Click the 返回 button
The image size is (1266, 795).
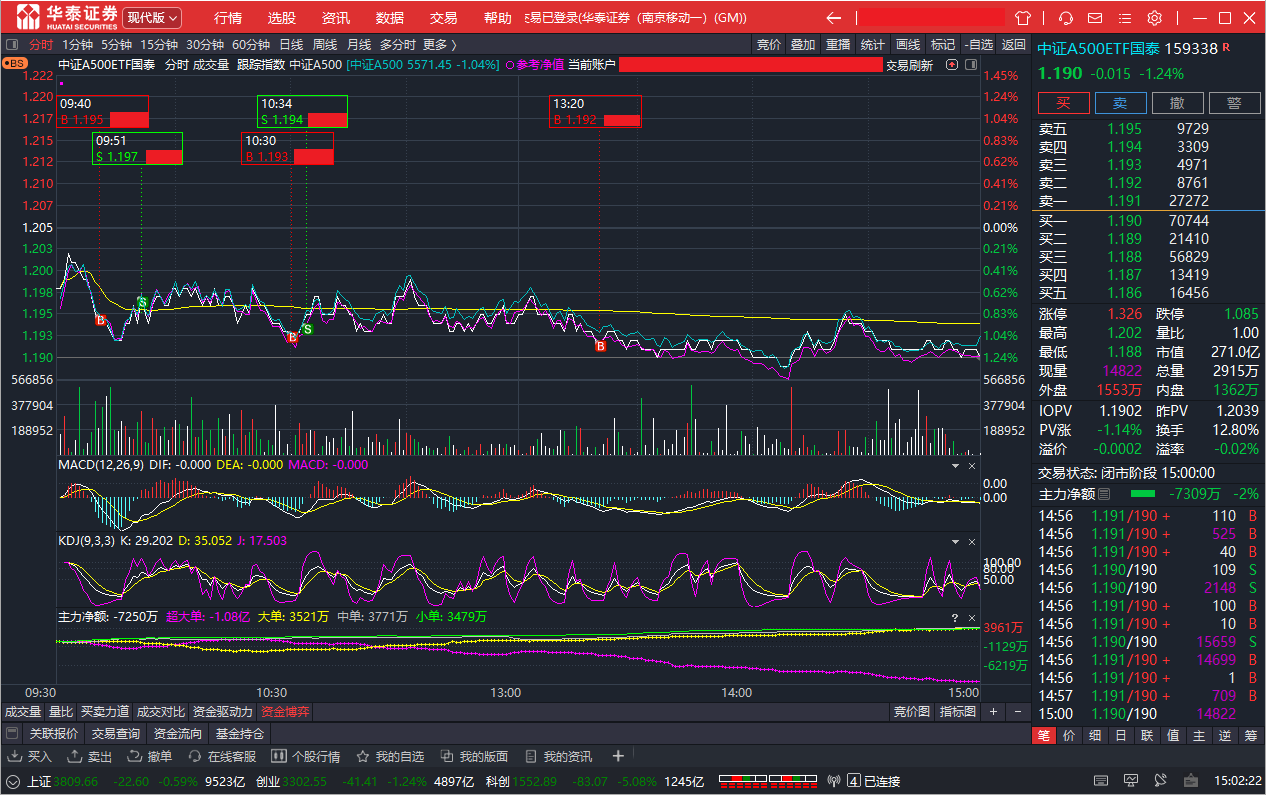tap(1014, 44)
